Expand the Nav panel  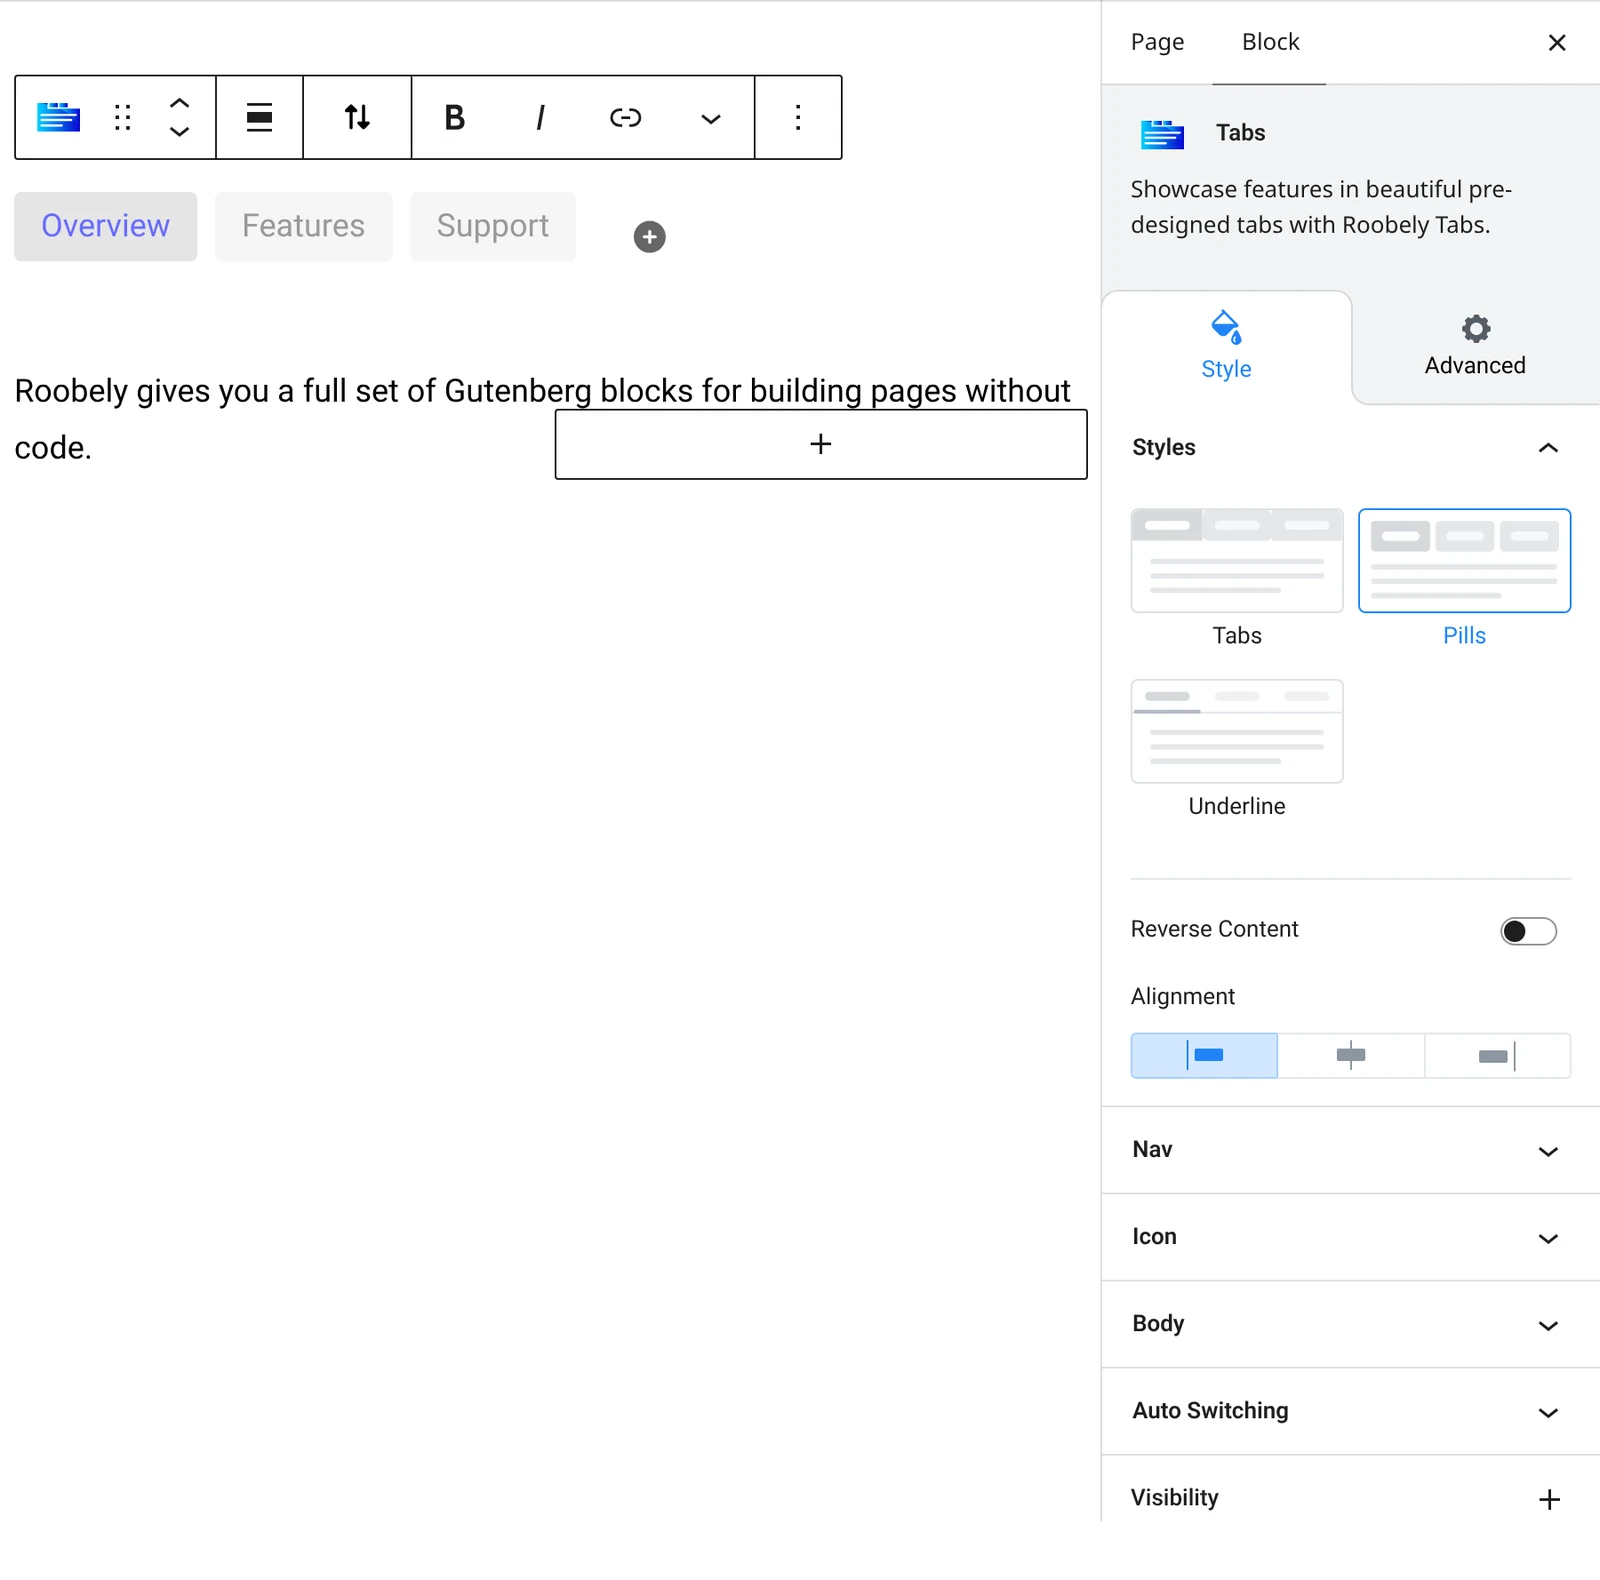click(1350, 1150)
